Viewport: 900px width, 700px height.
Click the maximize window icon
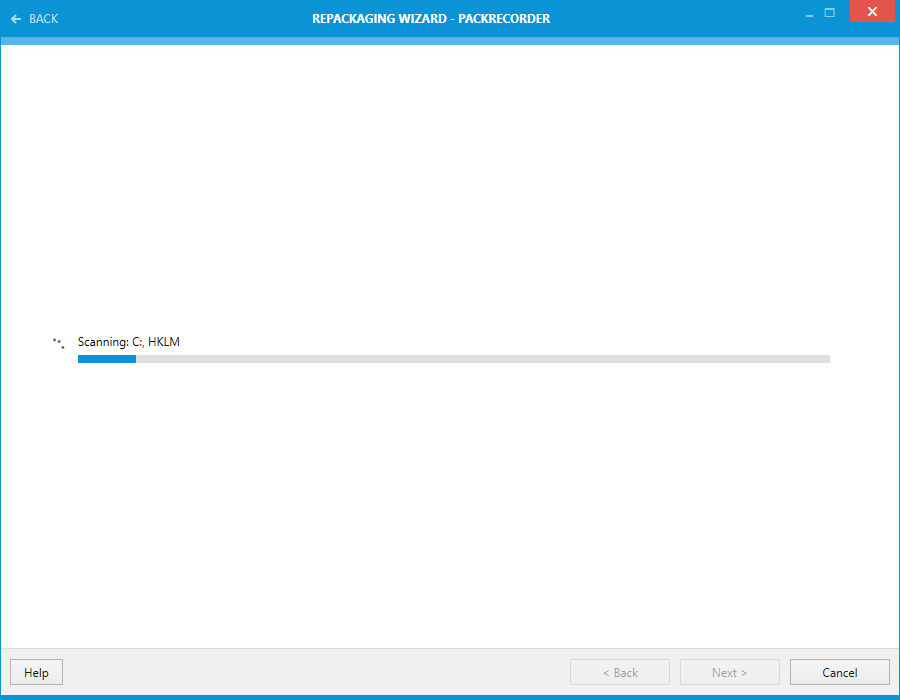point(830,12)
